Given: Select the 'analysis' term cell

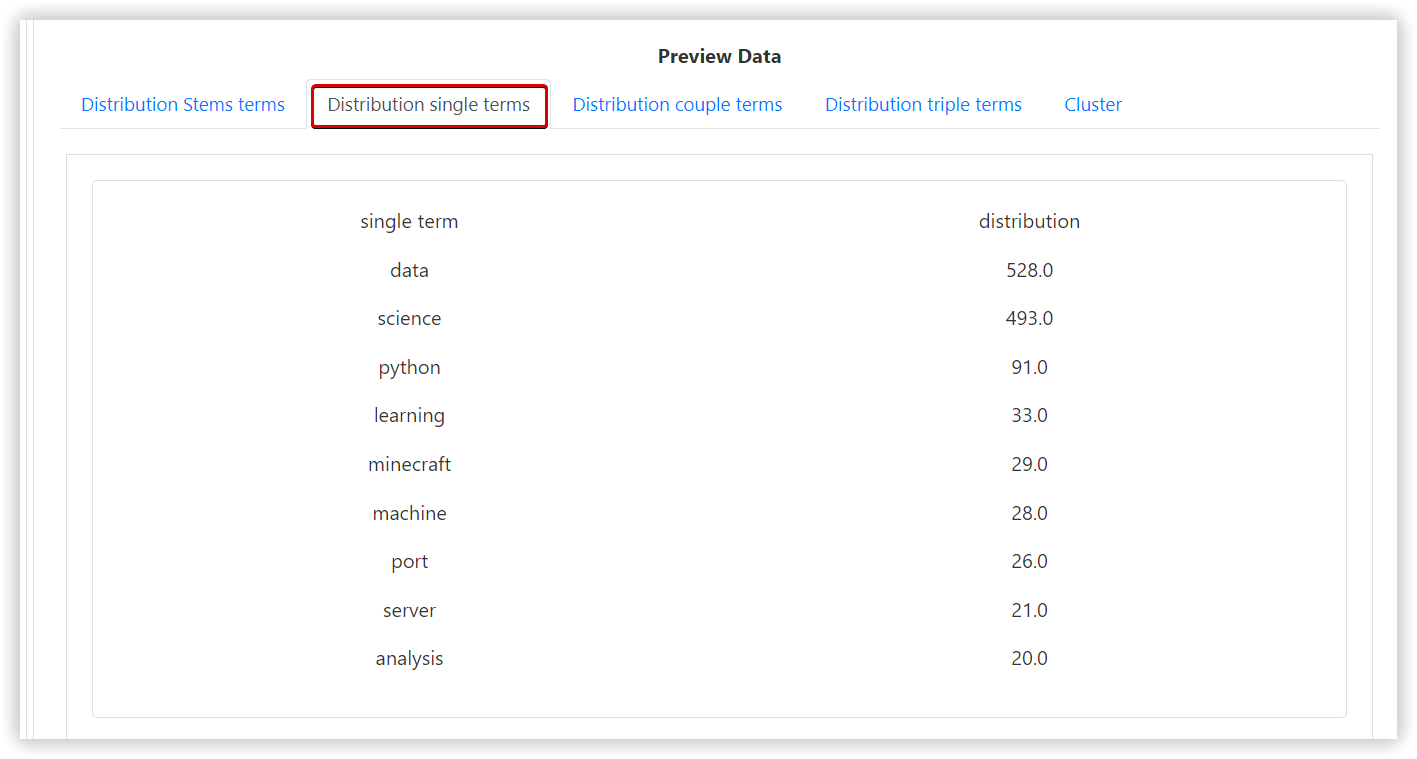Looking at the screenshot, I should pos(409,659).
